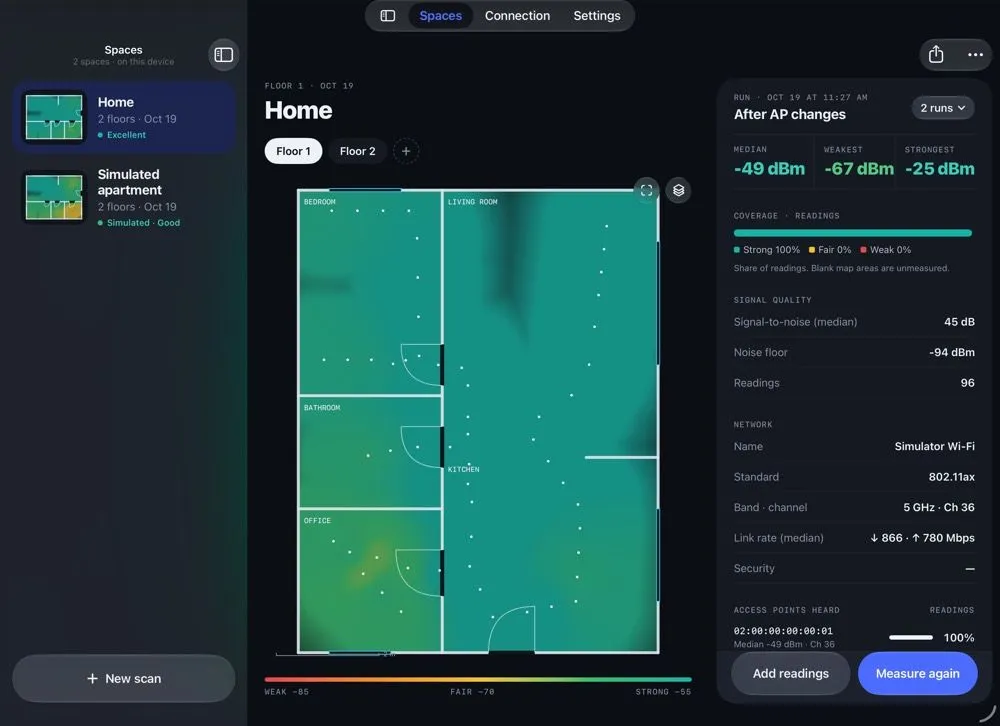1000x726 pixels.
Task: Click the chevron beside 2 runs
Action: tap(961, 108)
